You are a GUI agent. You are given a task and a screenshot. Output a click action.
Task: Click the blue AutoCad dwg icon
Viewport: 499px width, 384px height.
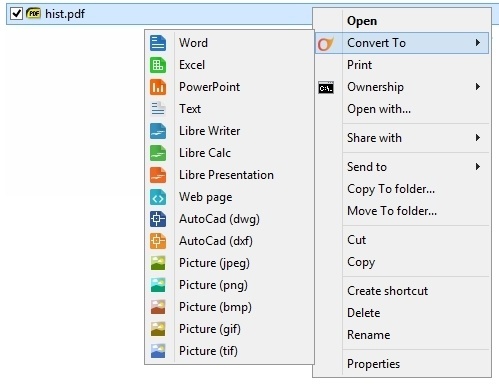point(158,219)
